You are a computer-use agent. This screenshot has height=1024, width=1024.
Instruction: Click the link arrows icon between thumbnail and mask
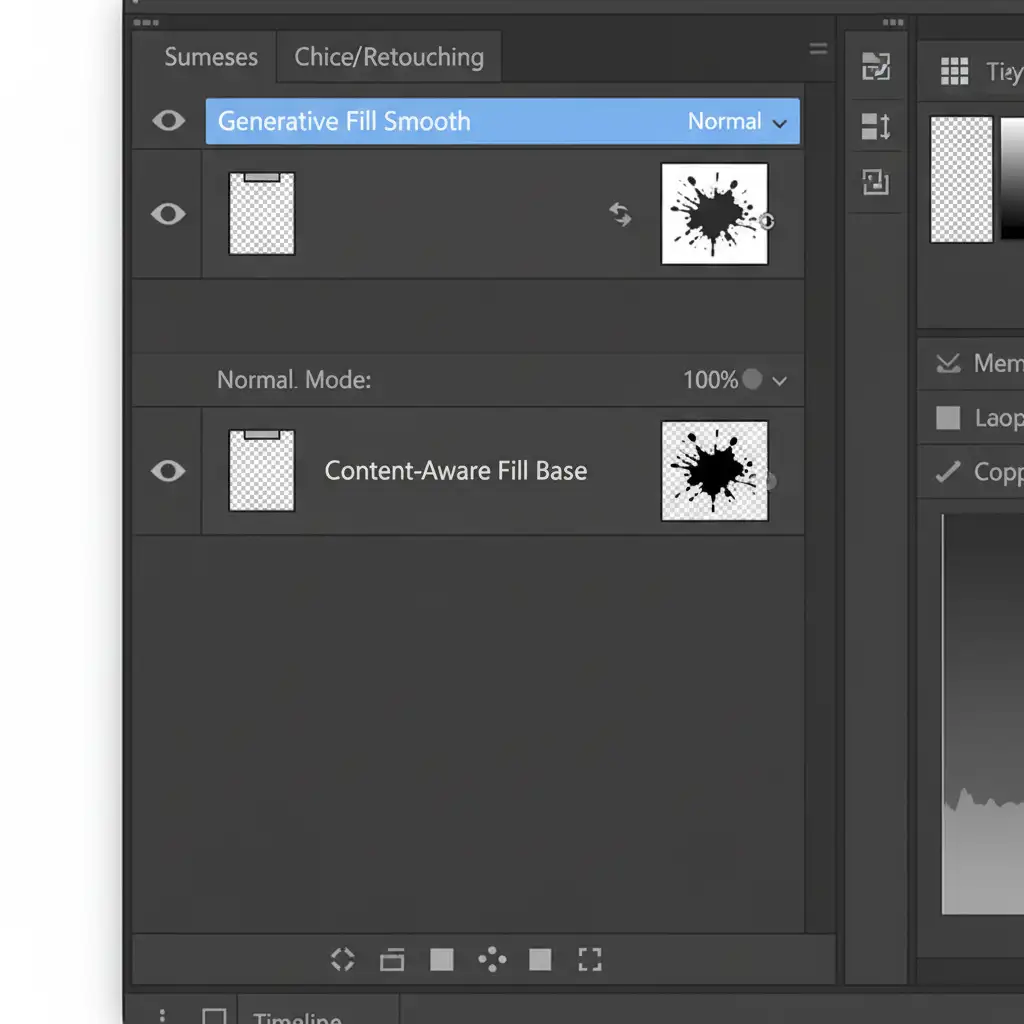coord(621,214)
